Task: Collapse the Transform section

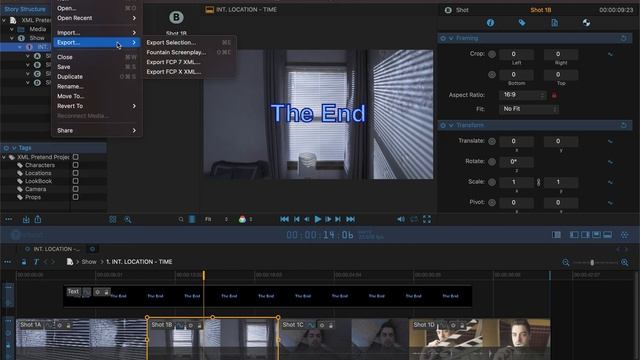Action: (x=451, y=125)
